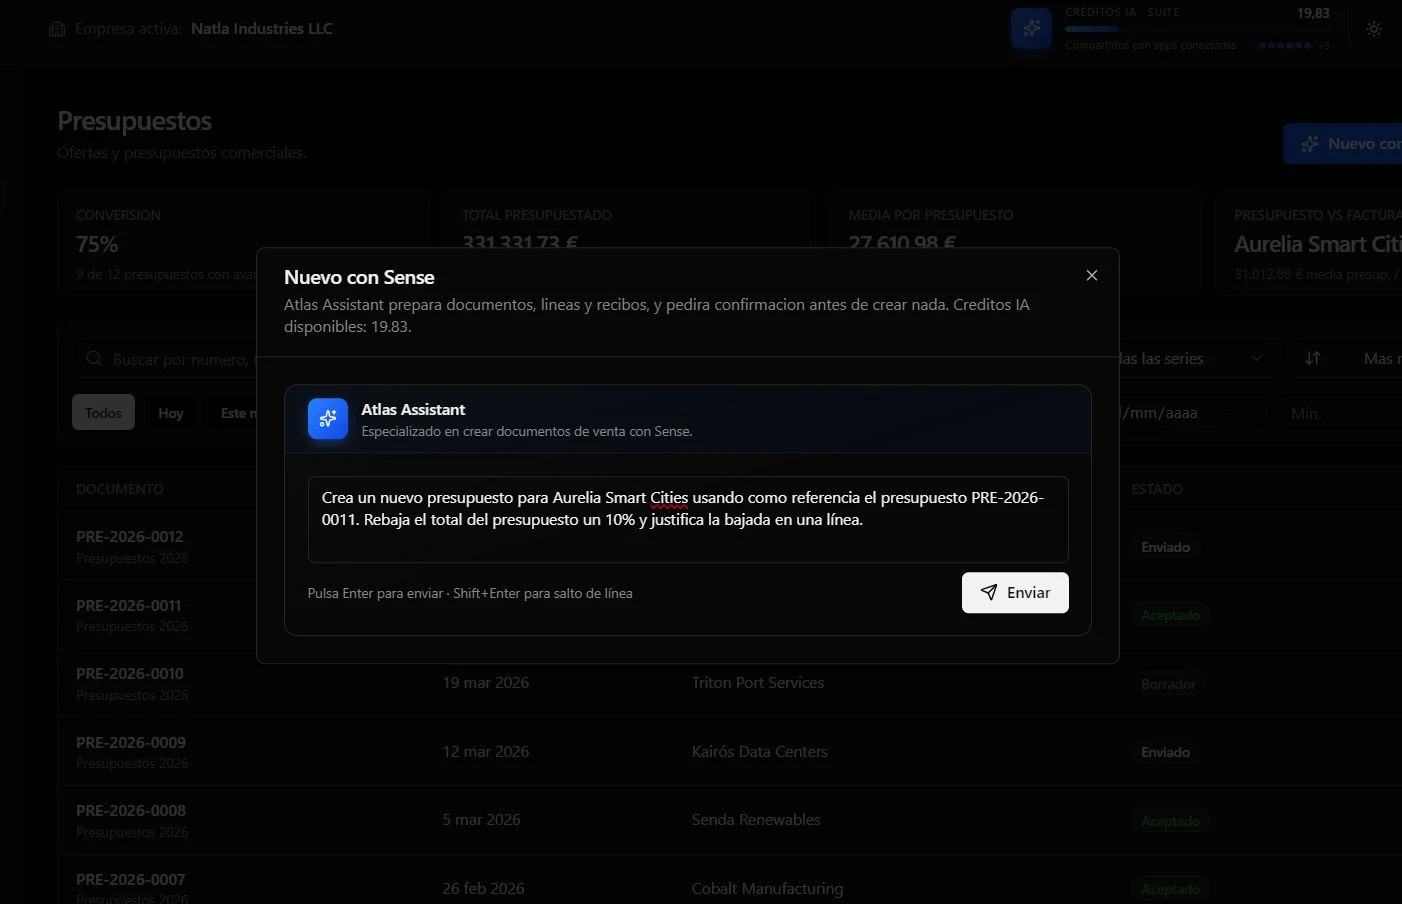Image resolution: width=1402 pixels, height=904 pixels.
Task: Open budget PRE-2026-0011
Action: (x=129, y=605)
